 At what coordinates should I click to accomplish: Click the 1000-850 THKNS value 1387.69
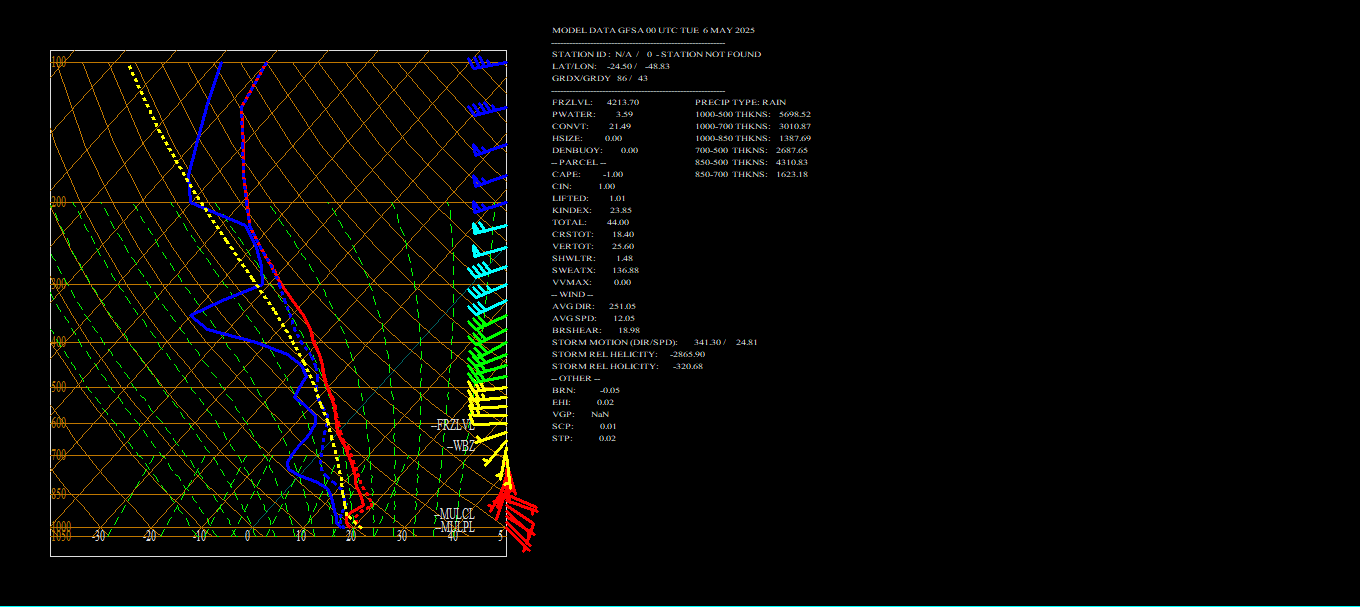click(795, 138)
